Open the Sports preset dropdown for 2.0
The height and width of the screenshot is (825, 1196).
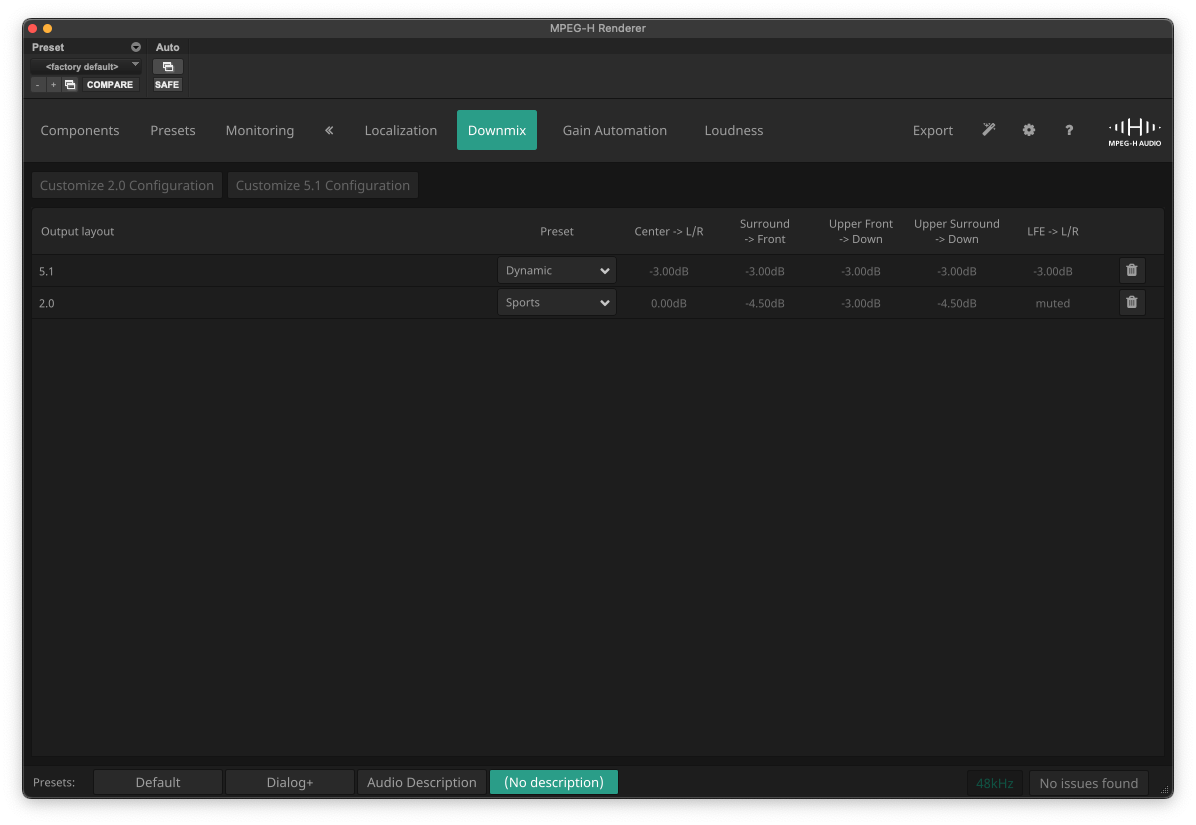point(557,303)
